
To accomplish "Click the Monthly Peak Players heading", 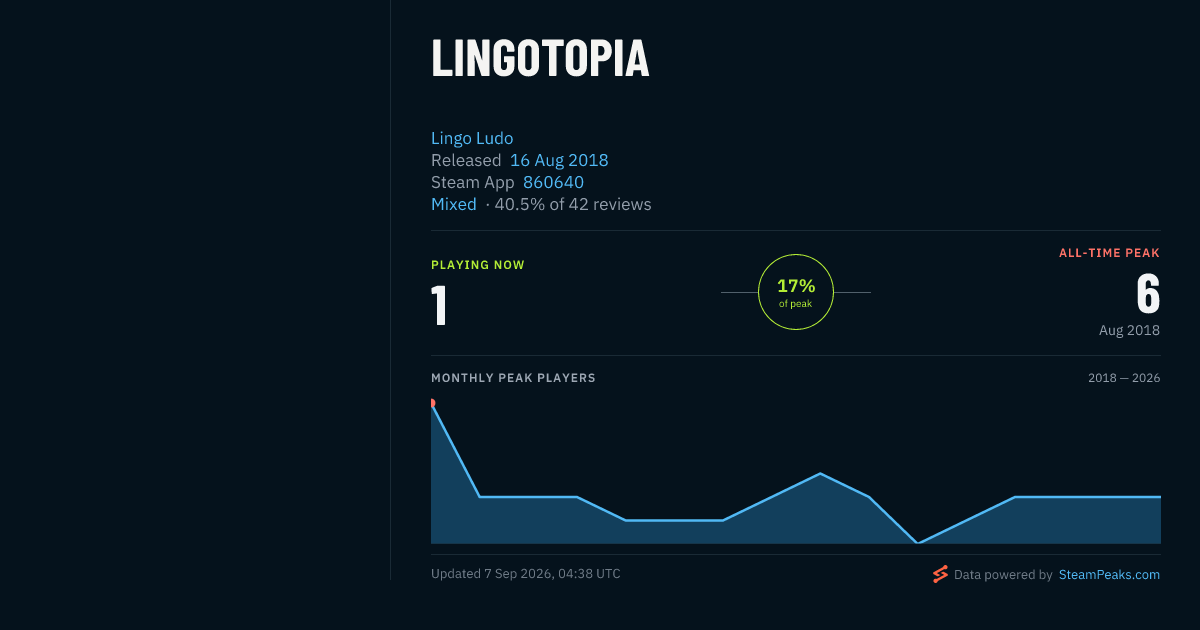I will click(x=513, y=378).
